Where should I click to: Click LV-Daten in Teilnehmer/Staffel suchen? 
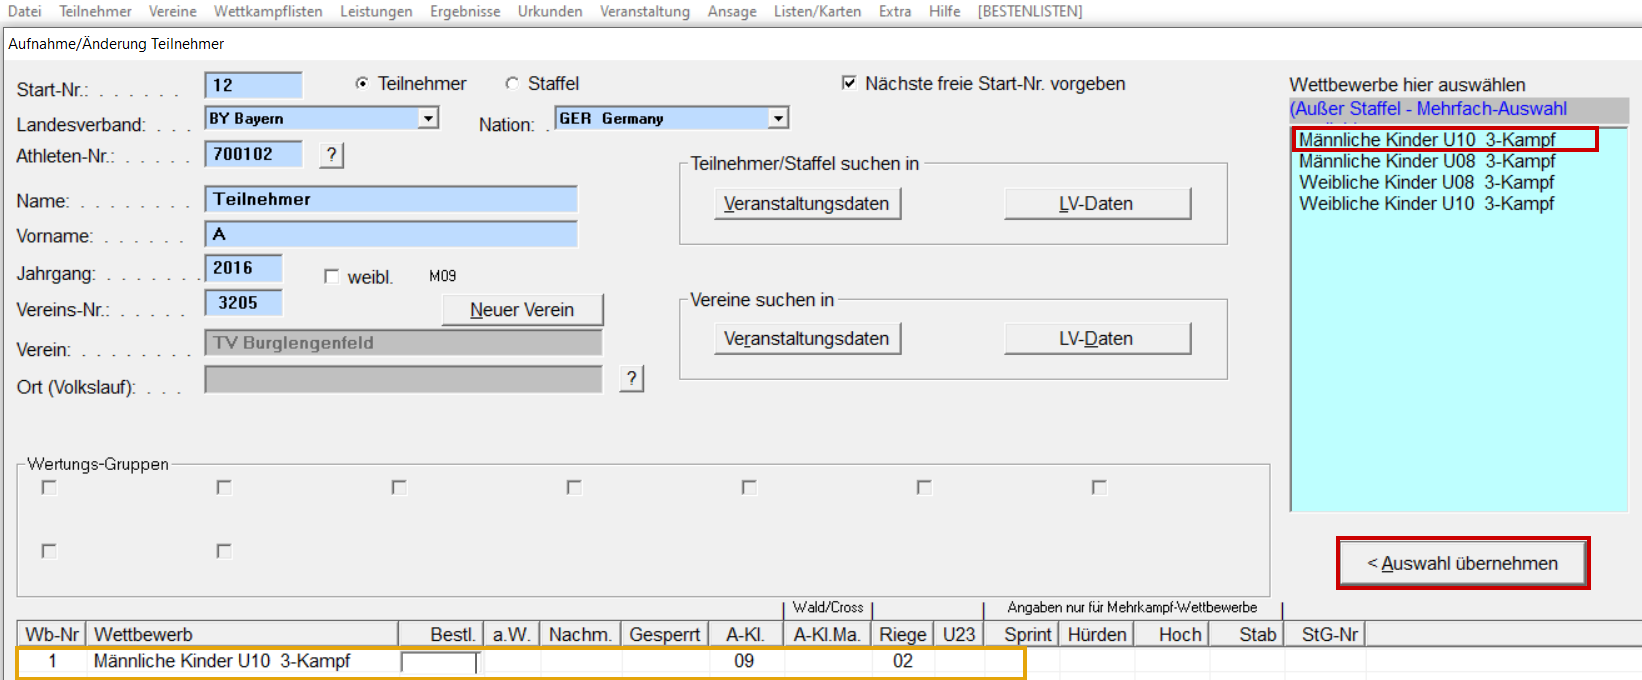coord(1096,204)
